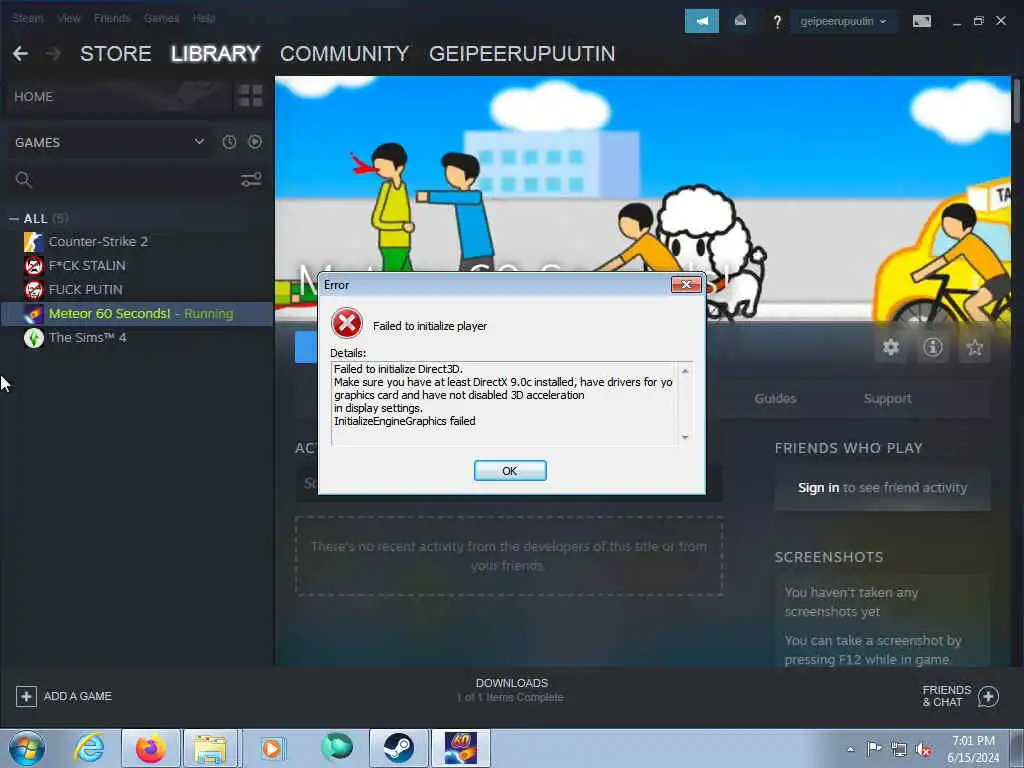1024x768 pixels.
Task: Open the Help menu
Action: click(204, 18)
